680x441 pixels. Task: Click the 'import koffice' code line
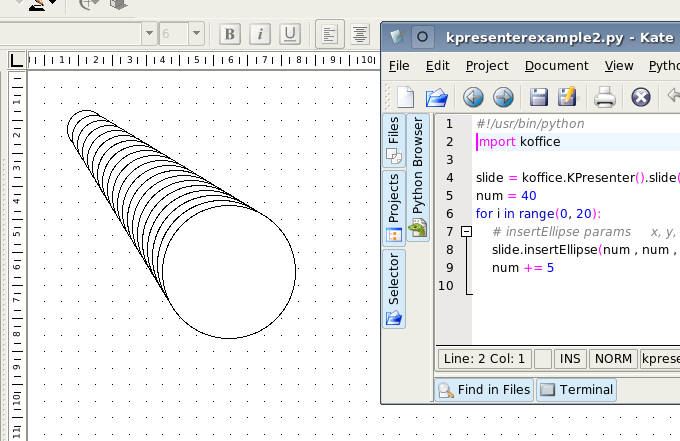(x=518, y=142)
